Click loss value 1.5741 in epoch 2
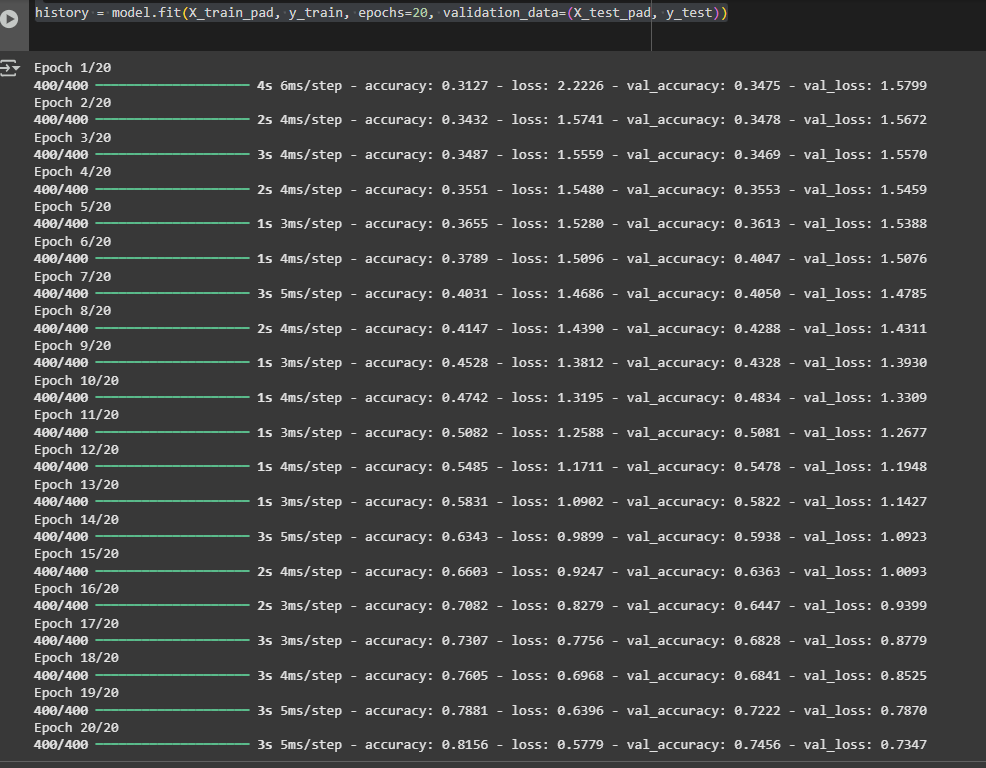This screenshot has height=768, width=986. [x=580, y=120]
